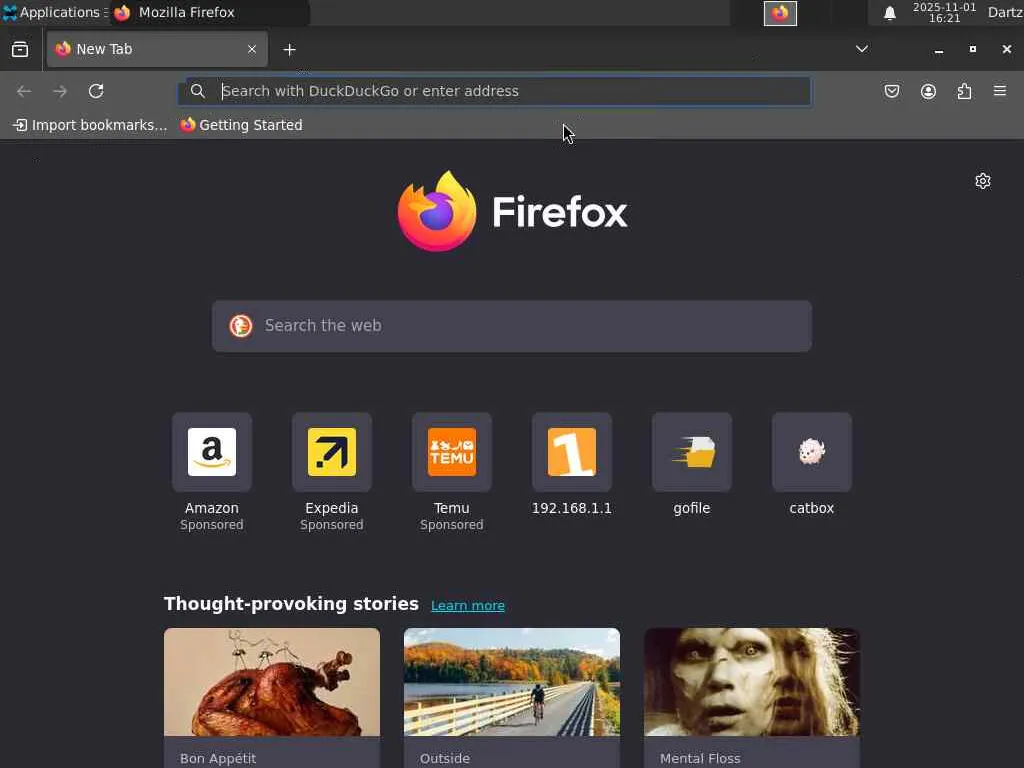The image size is (1024, 768).
Task: Open the new tab personalize gear
Action: (983, 181)
